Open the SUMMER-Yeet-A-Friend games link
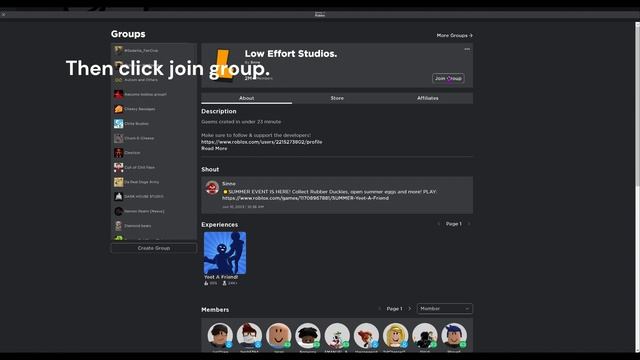Screen dimensions: 640x360 pos(305,198)
